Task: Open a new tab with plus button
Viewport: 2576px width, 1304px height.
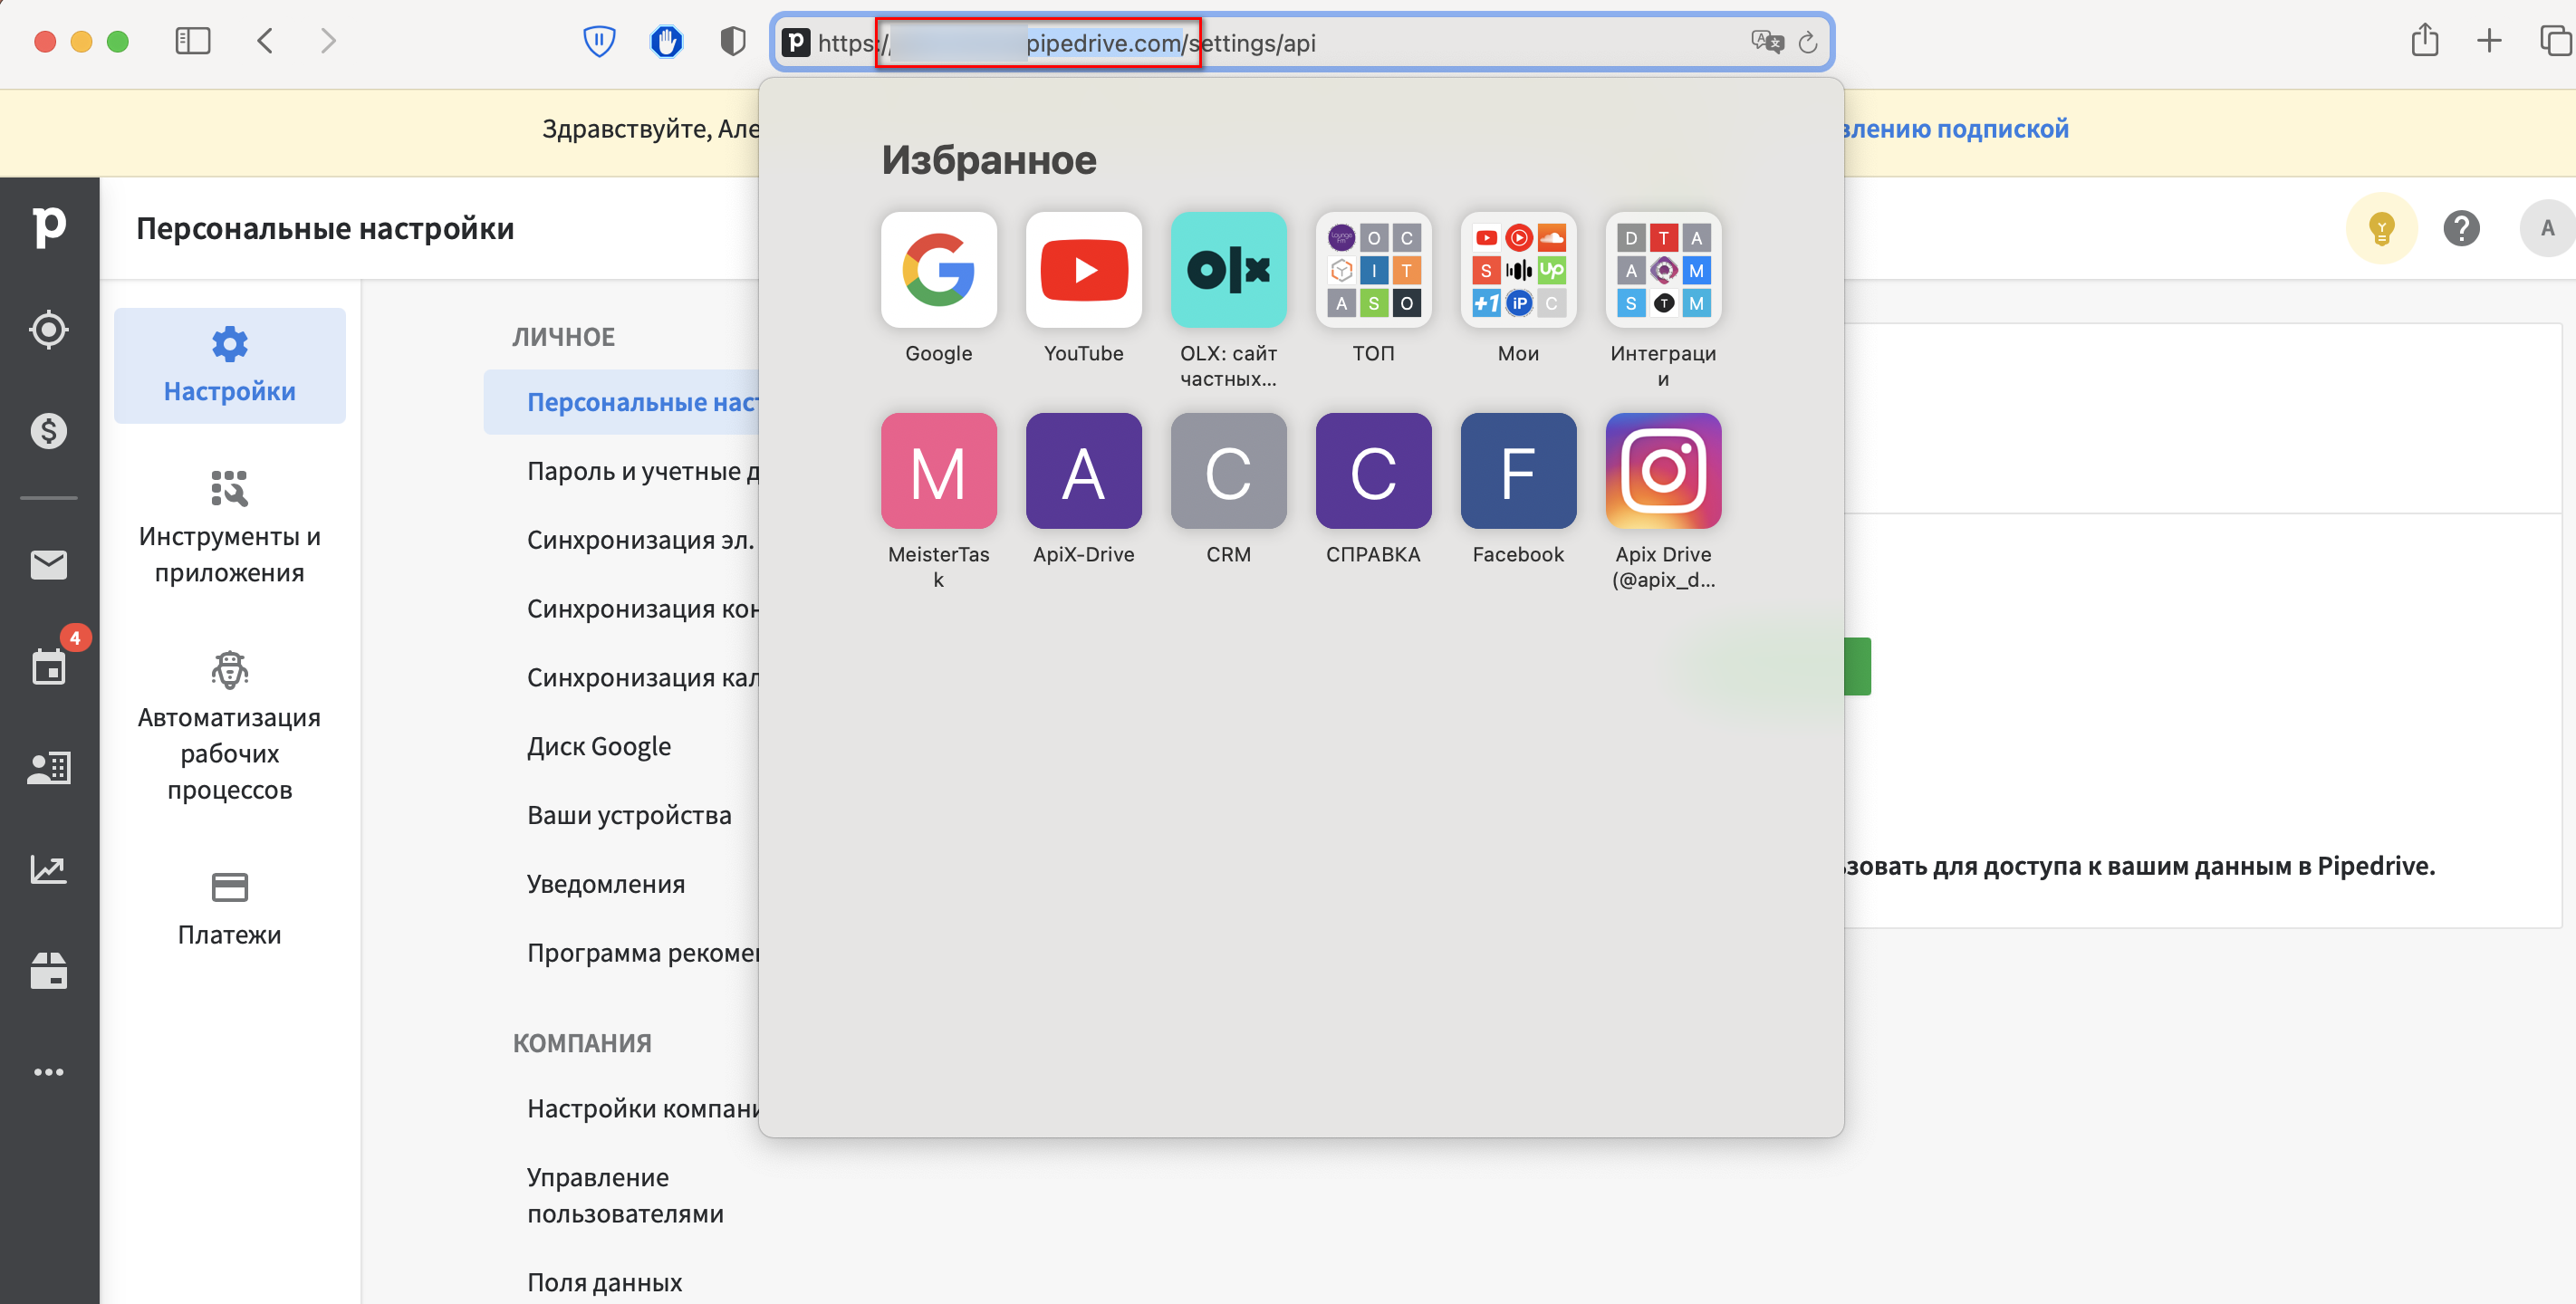Action: tap(2489, 41)
